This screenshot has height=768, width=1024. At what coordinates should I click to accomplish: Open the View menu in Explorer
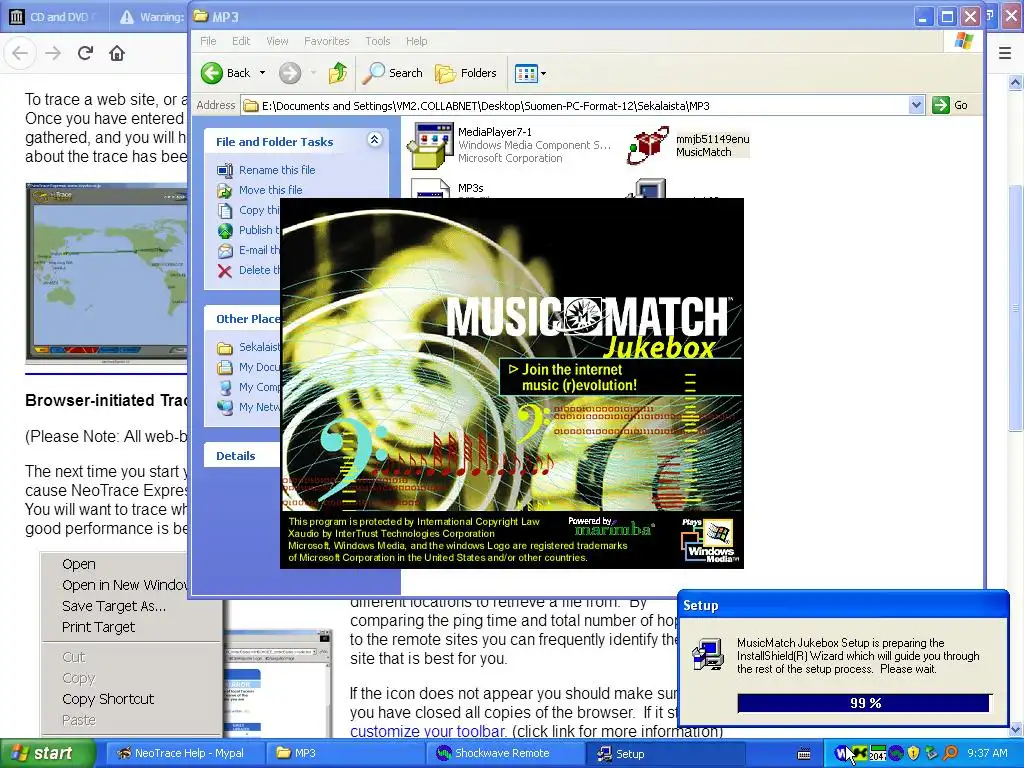tap(277, 40)
